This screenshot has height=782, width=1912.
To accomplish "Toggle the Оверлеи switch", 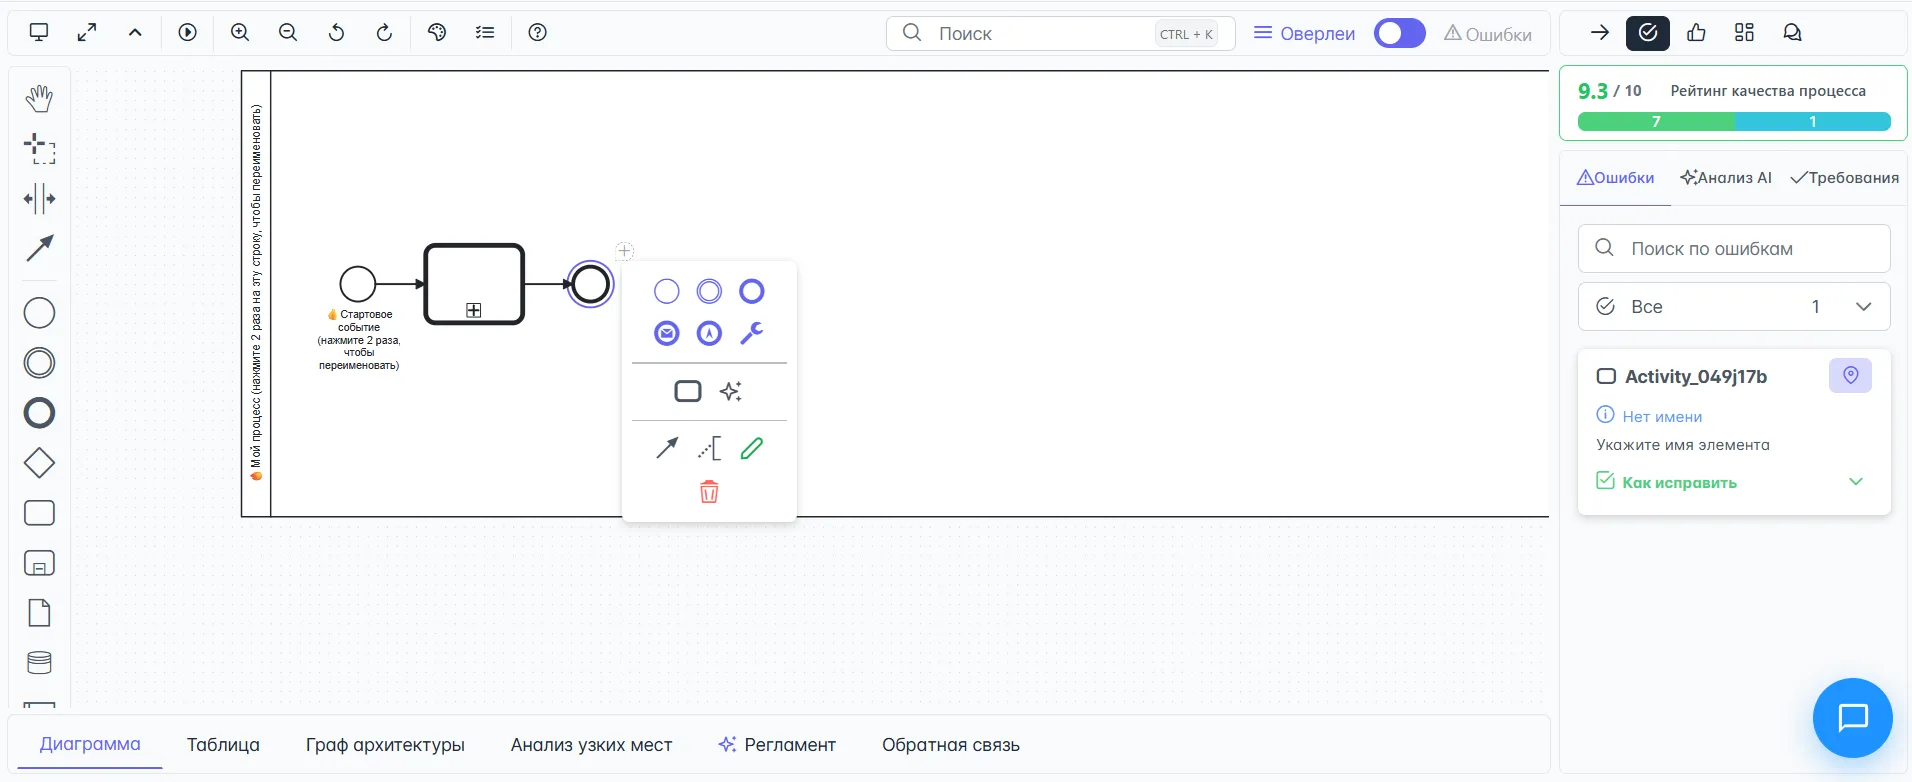I will pyautogui.click(x=1399, y=33).
